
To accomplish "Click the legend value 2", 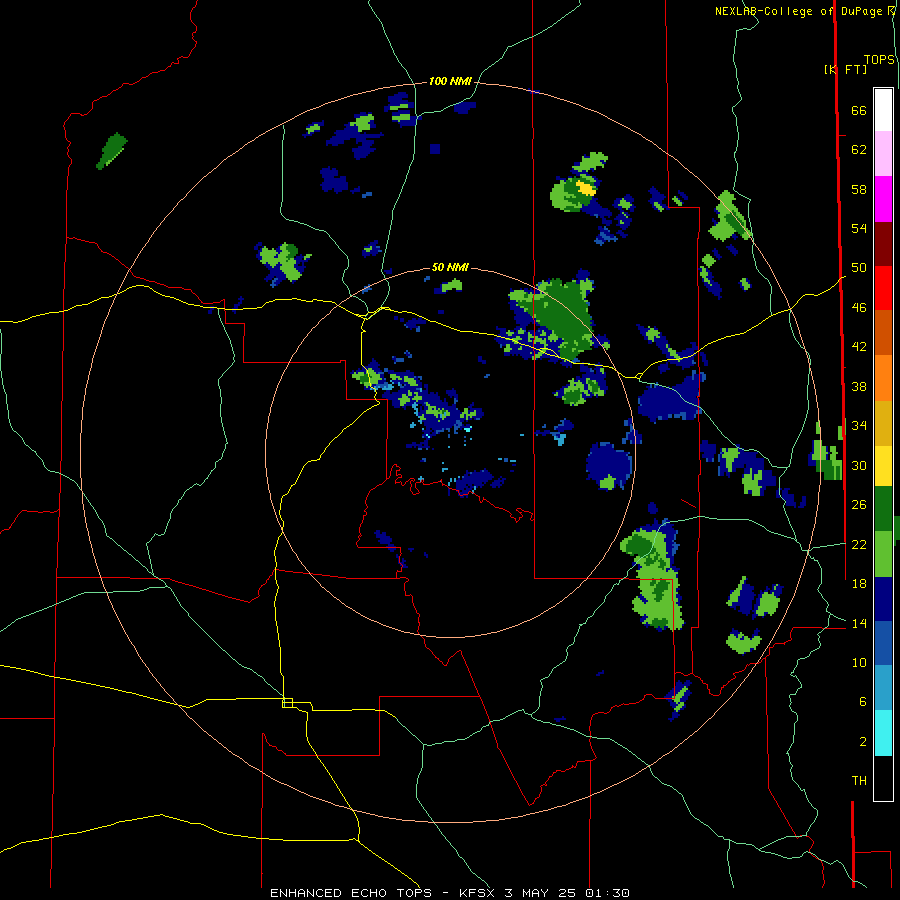I will 862,742.
